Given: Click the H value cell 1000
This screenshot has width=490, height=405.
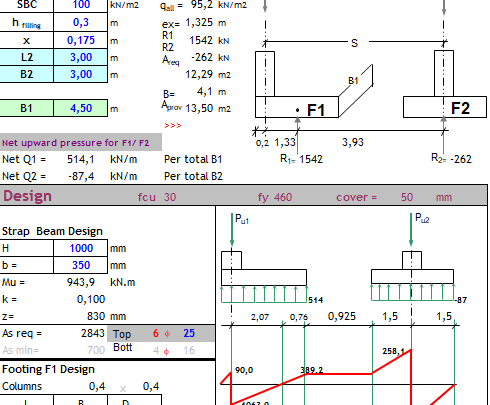Looking at the screenshot, I should 81,248.
